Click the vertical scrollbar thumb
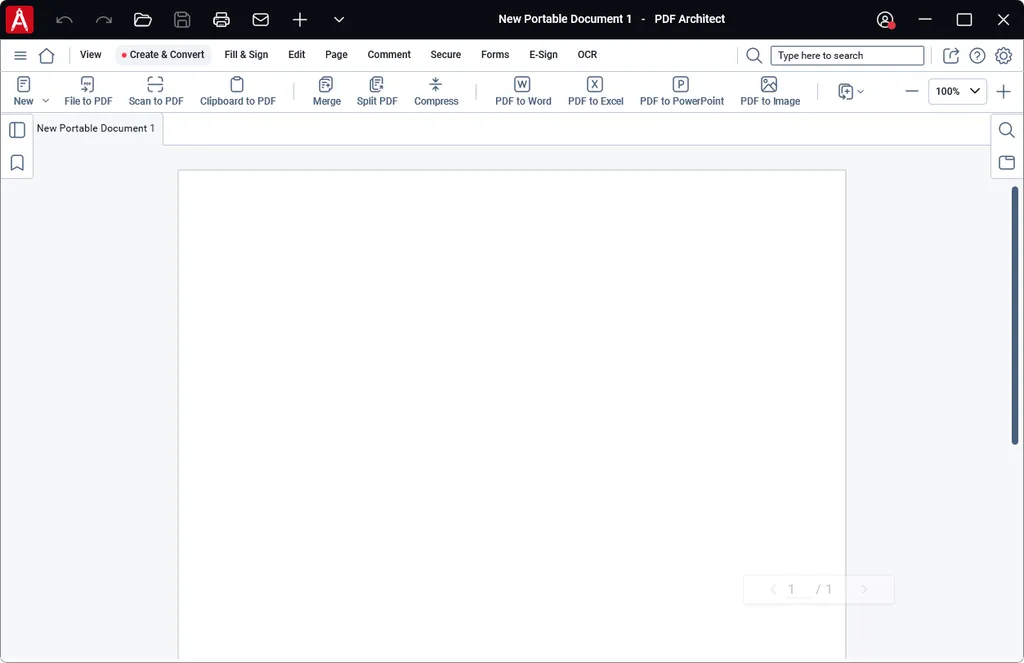This screenshot has height=663, width=1024. [x=1015, y=315]
